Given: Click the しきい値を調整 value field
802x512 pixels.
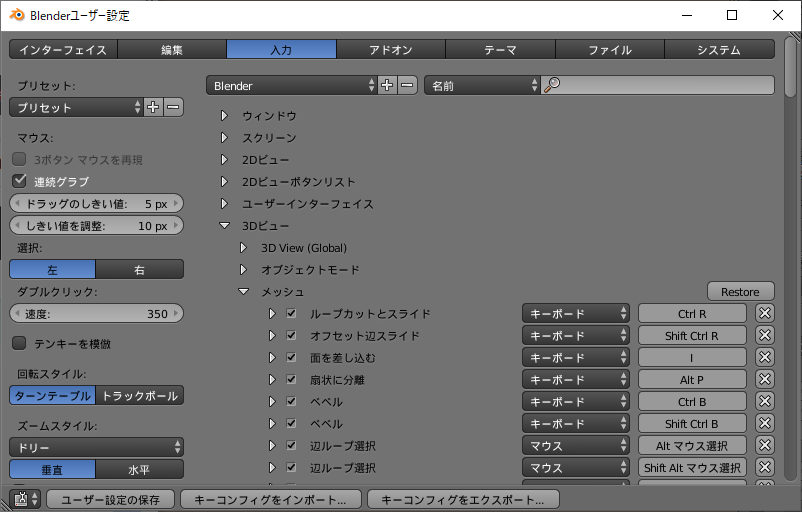Looking at the screenshot, I should coord(97,226).
